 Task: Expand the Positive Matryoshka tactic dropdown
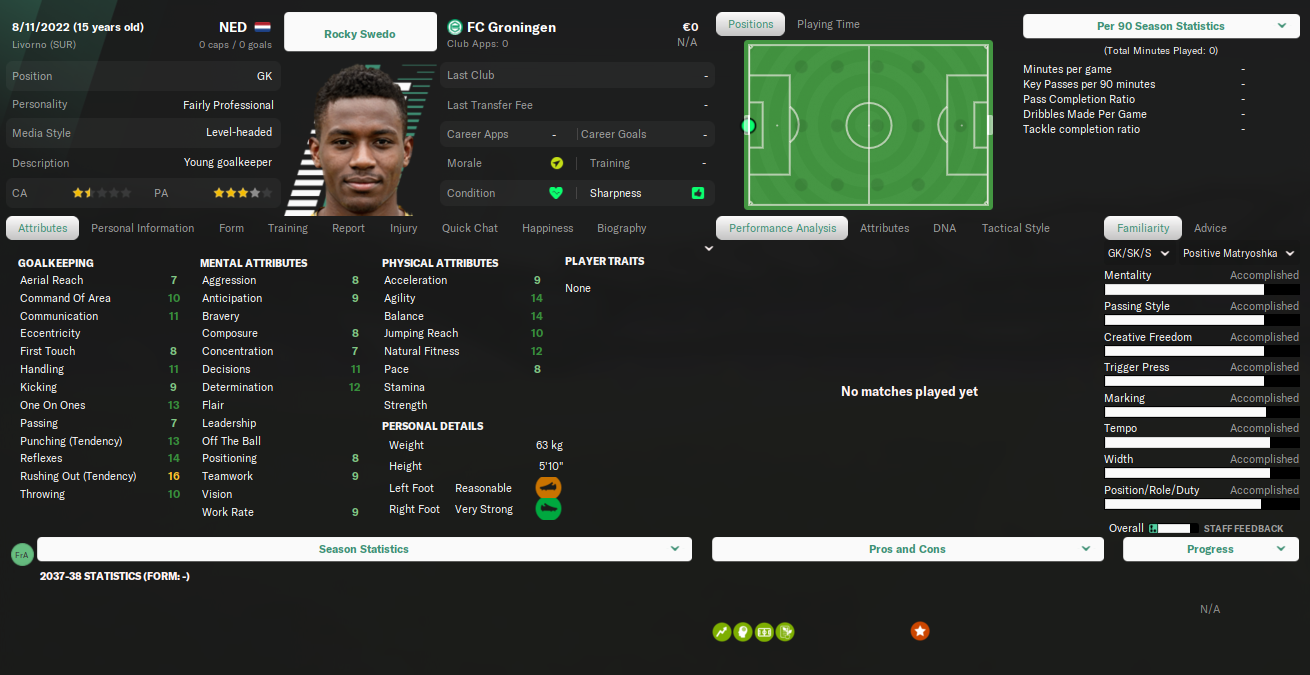point(1238,254)
